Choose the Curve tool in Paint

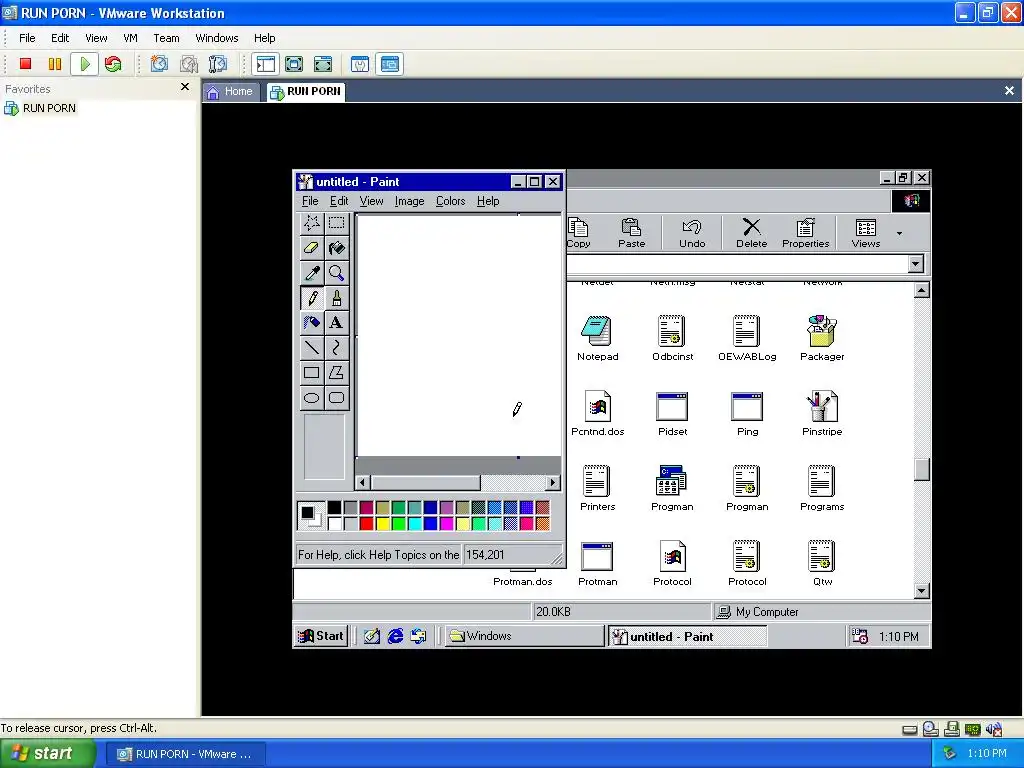[336, 347]
